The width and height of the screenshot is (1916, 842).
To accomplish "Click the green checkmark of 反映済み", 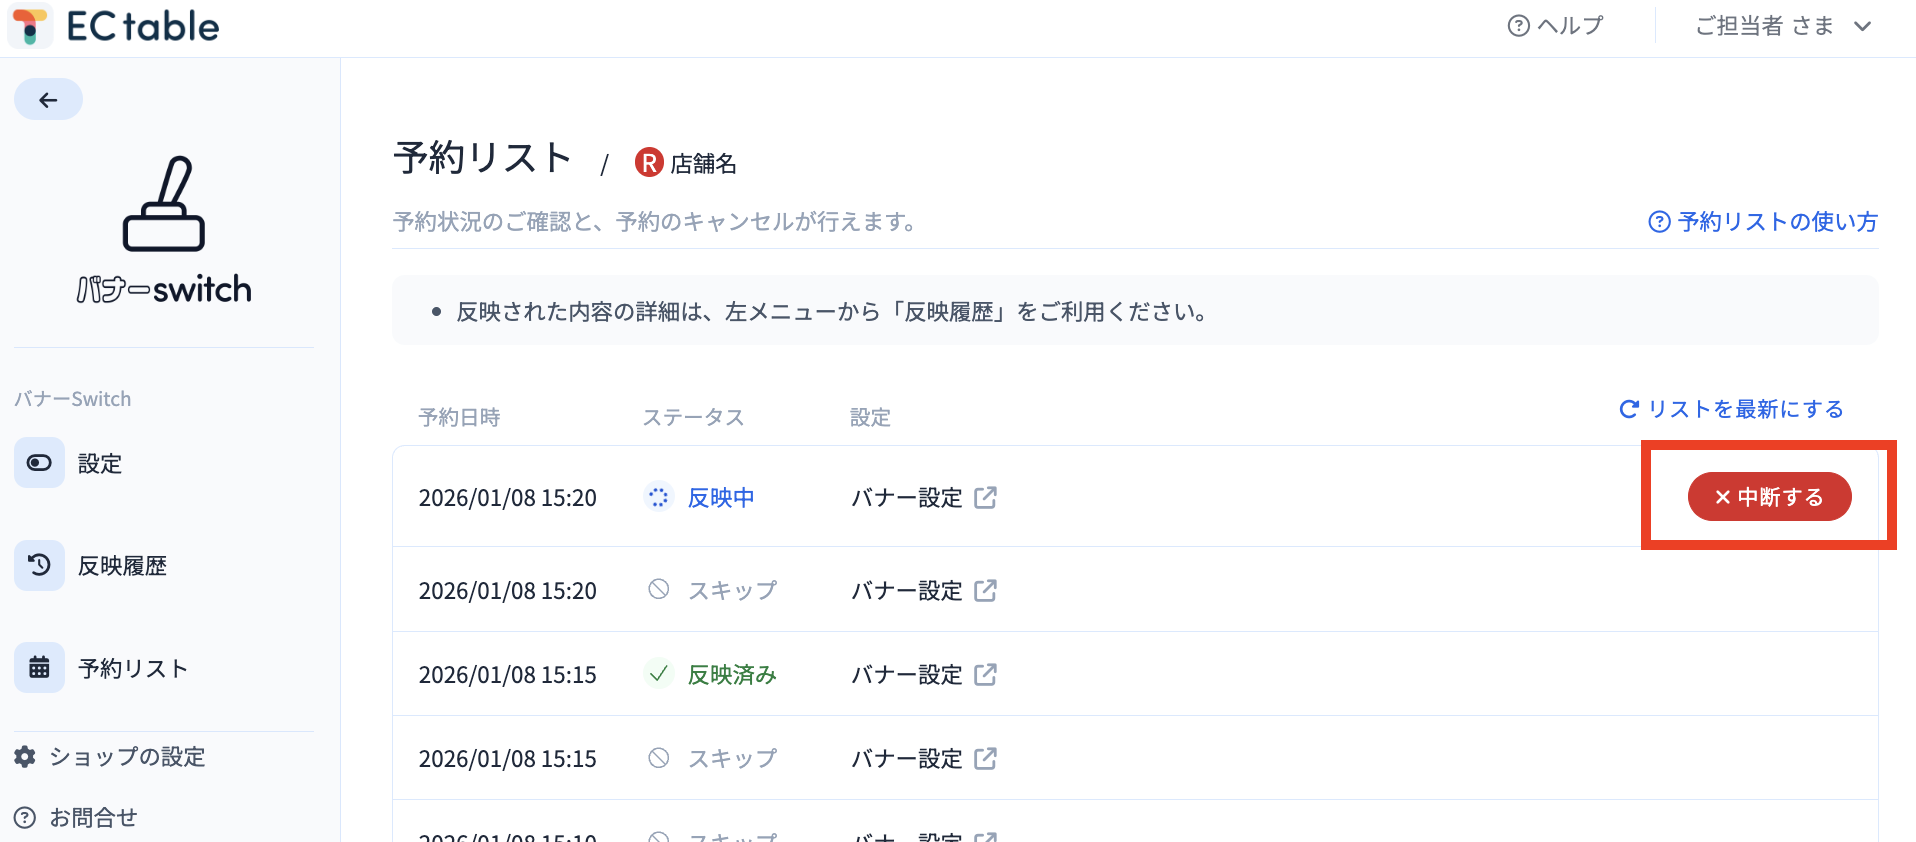I will click(658, 674).
